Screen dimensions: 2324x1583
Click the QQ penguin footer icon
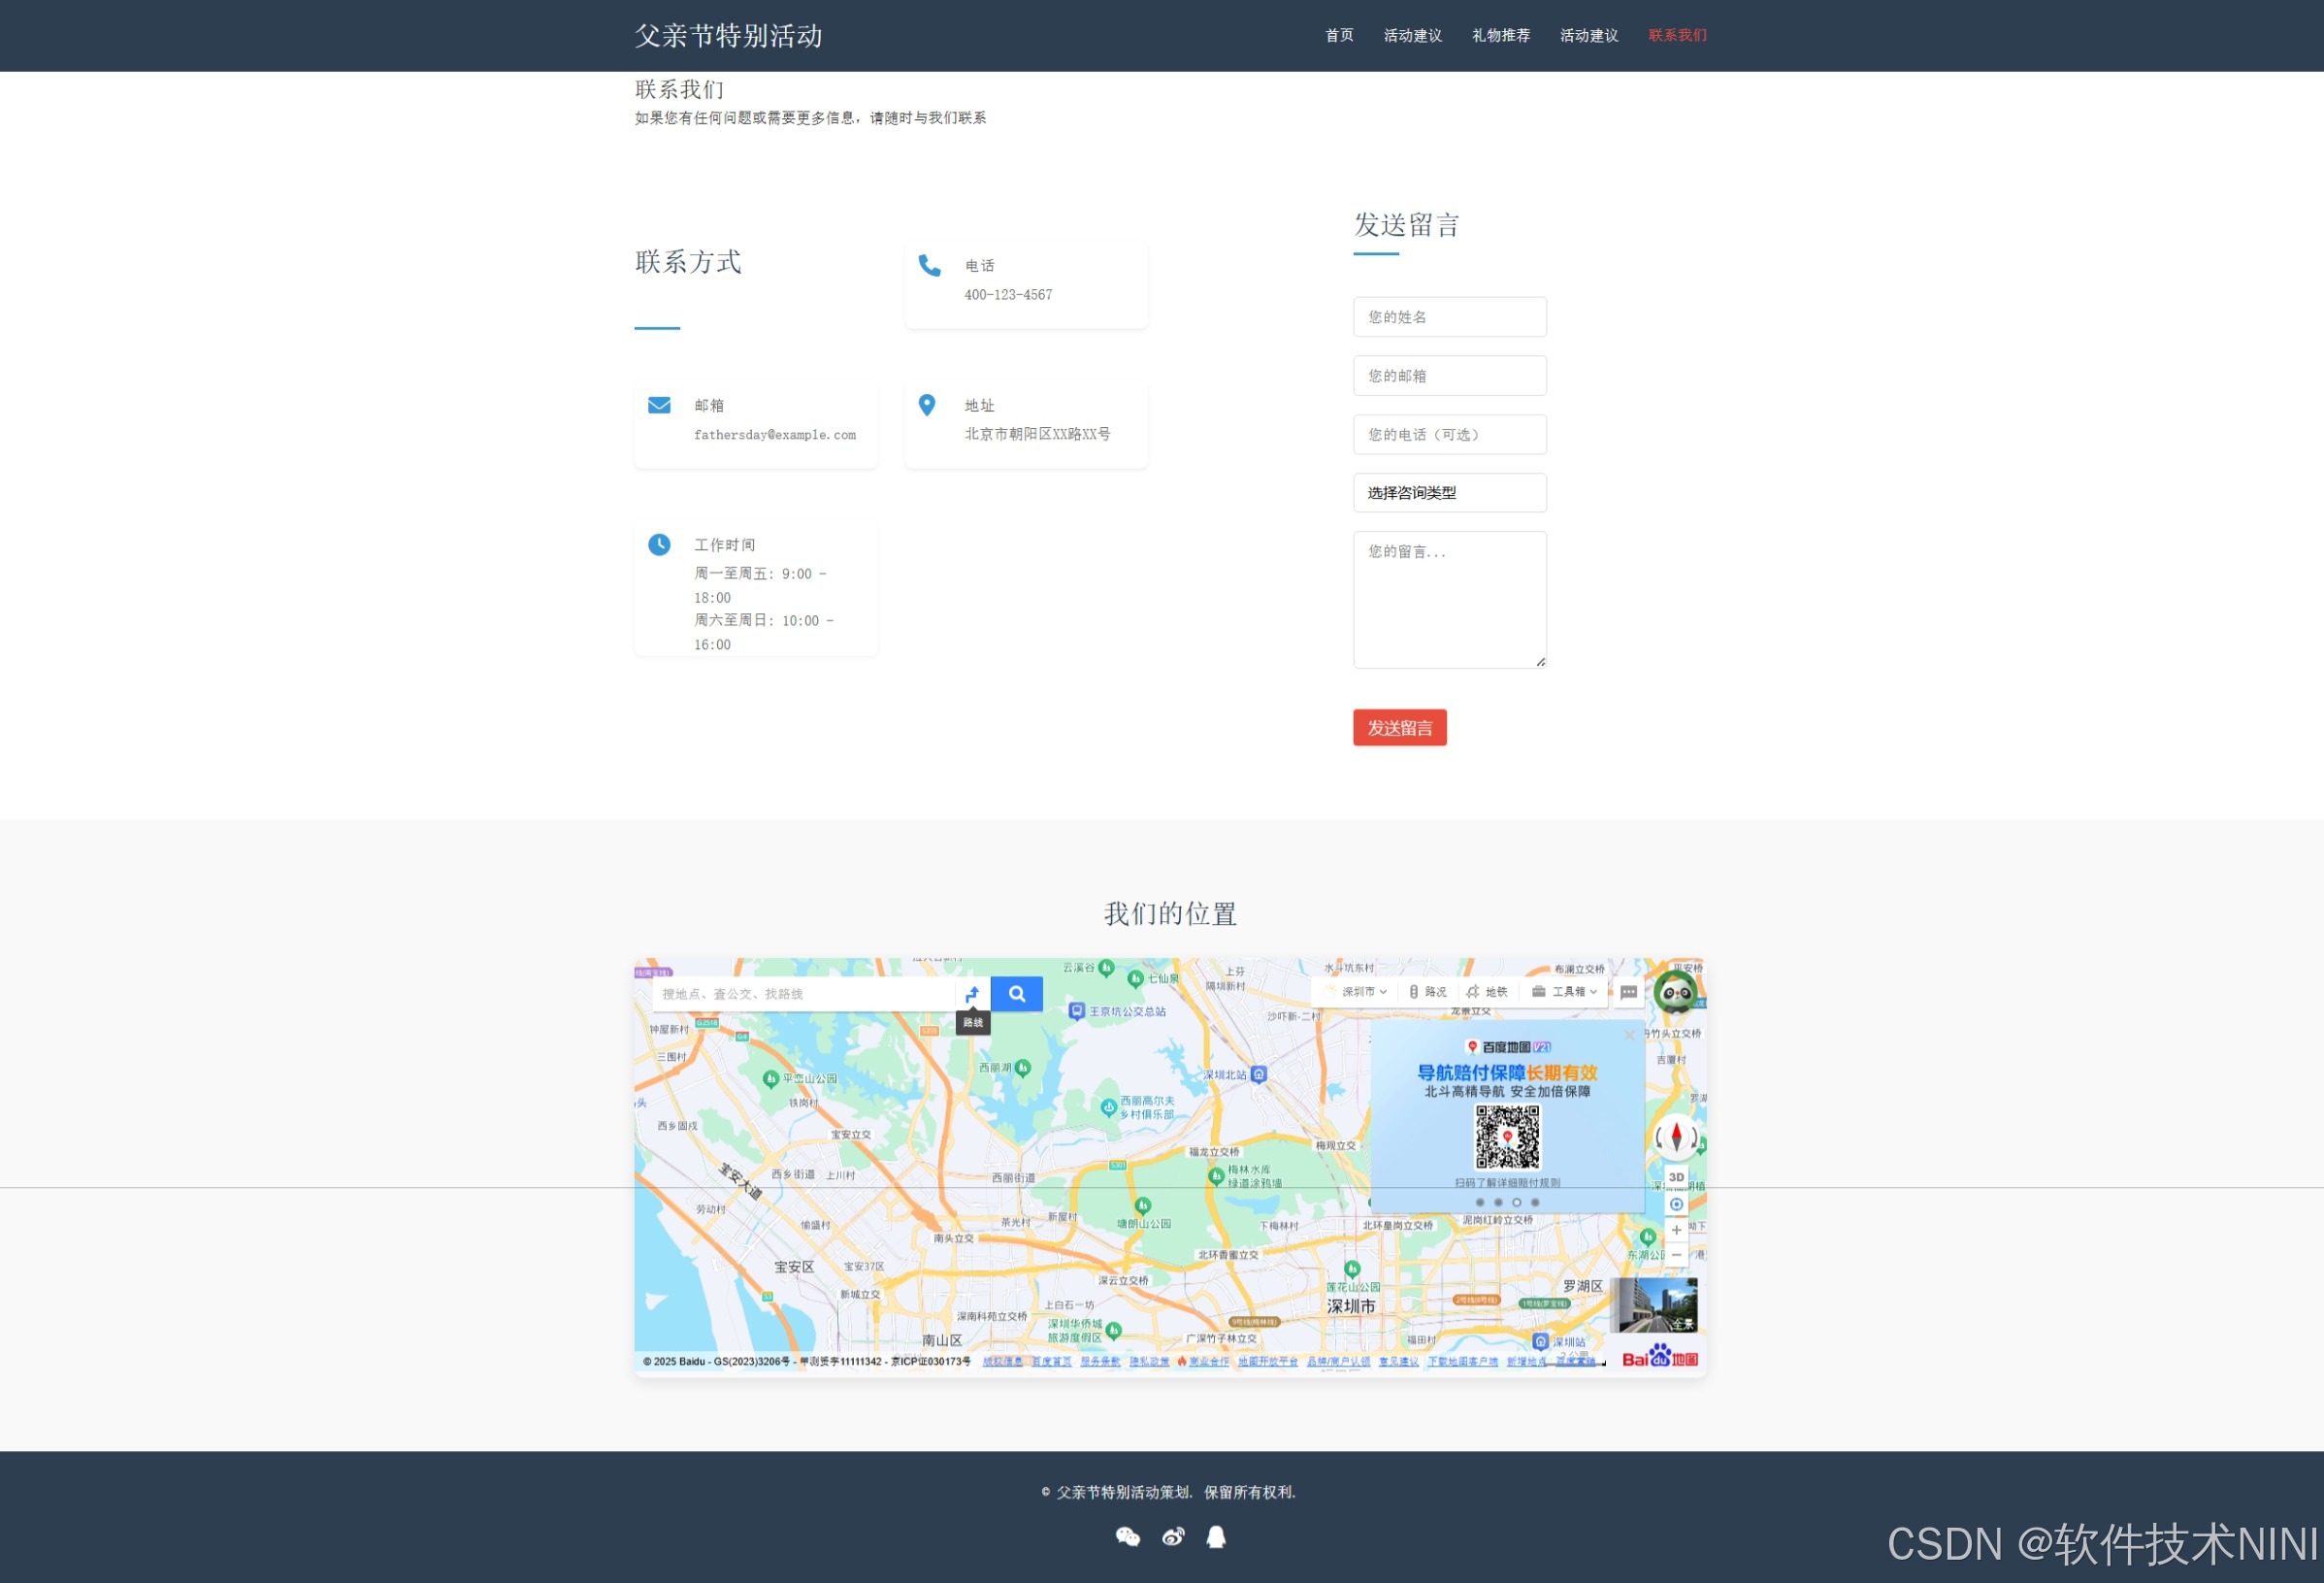pyautogui.click(x=1216, y=1537)
